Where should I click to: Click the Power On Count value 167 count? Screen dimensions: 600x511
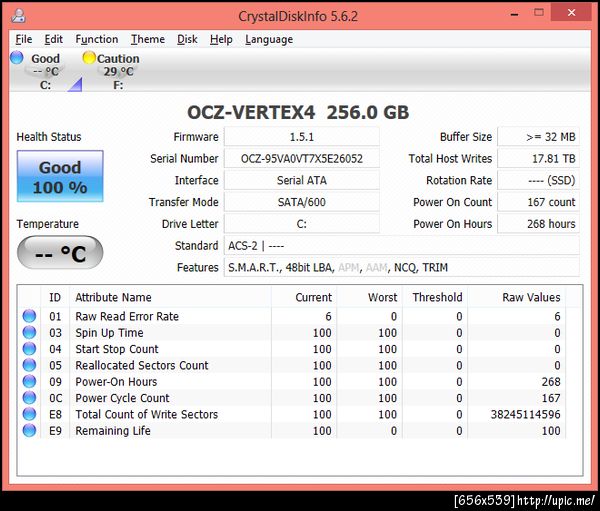point(538,202)
